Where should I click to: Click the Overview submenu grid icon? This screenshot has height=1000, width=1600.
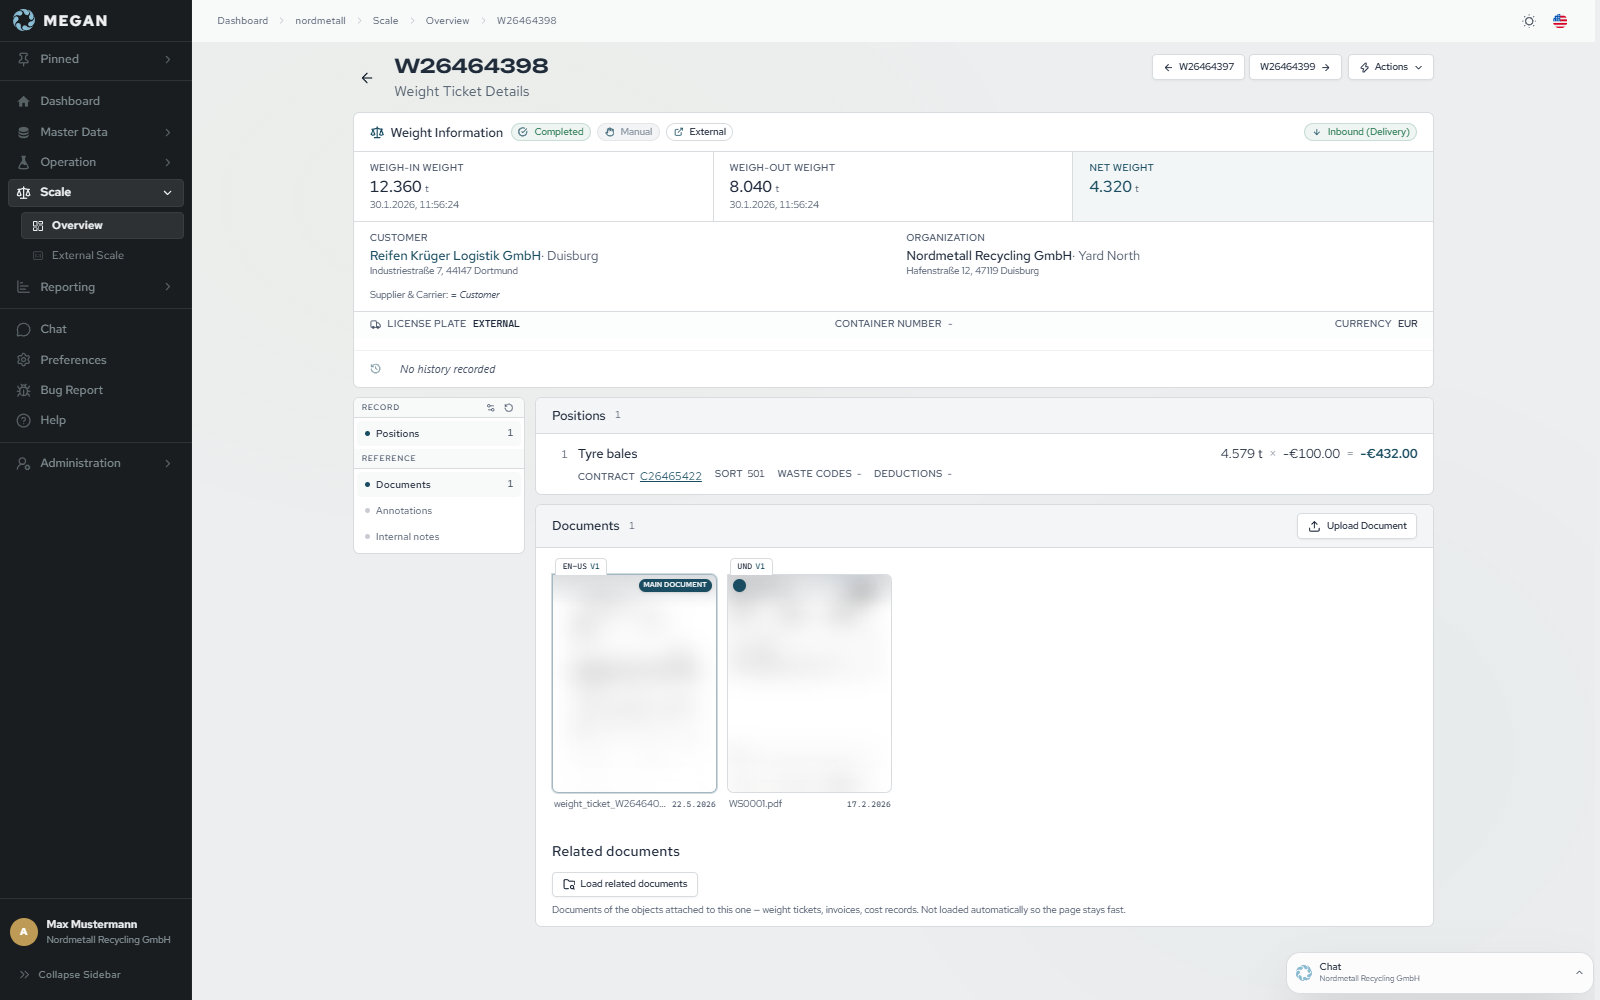coord(38,226)
